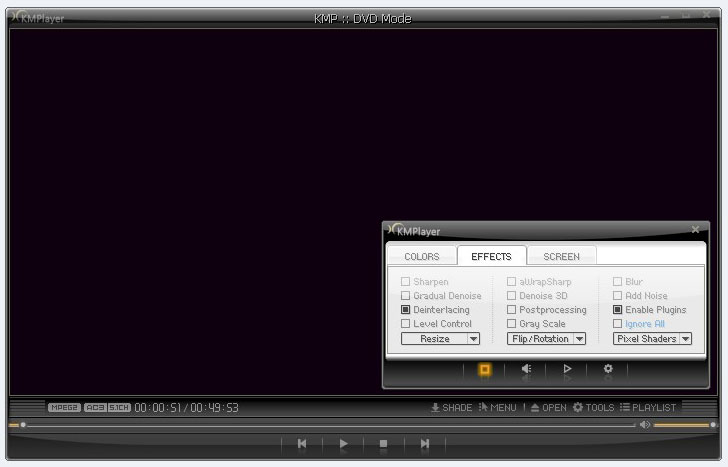Show the PLAYLIST panel
Viewport: 728px width, 467px height.
pos(648,408)
